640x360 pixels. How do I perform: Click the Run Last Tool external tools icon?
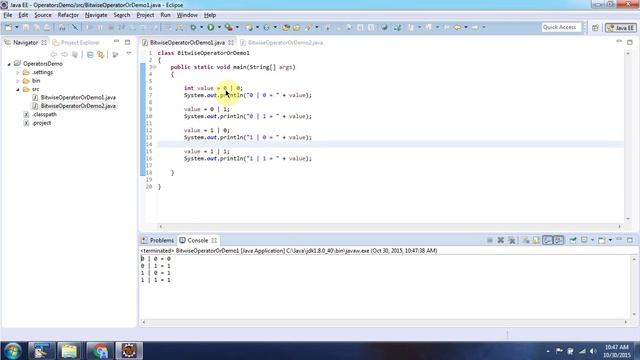pyautogui.click(x=229, y=27)
